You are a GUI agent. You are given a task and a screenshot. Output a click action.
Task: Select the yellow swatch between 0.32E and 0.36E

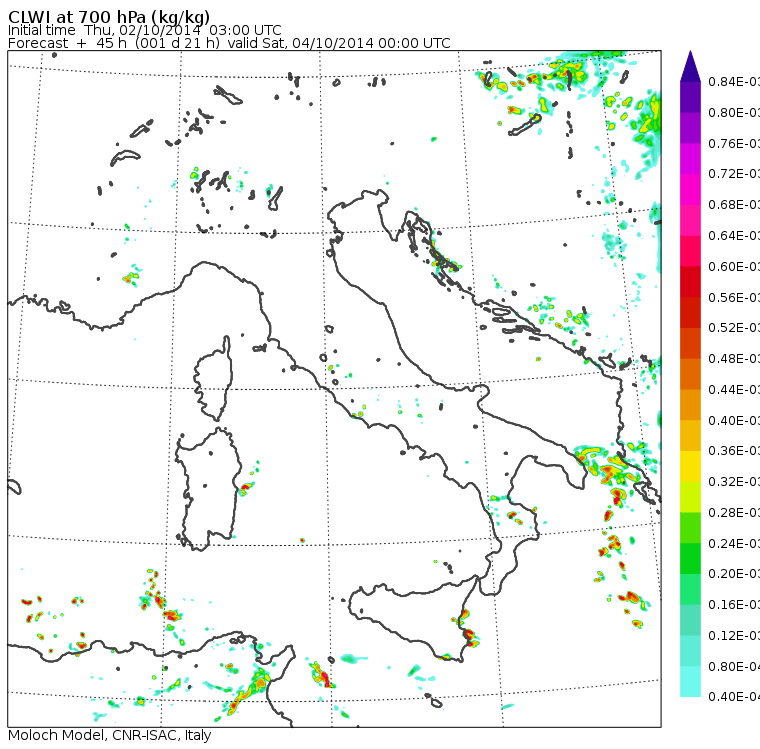pyautogui.click(x=690, y=467)
